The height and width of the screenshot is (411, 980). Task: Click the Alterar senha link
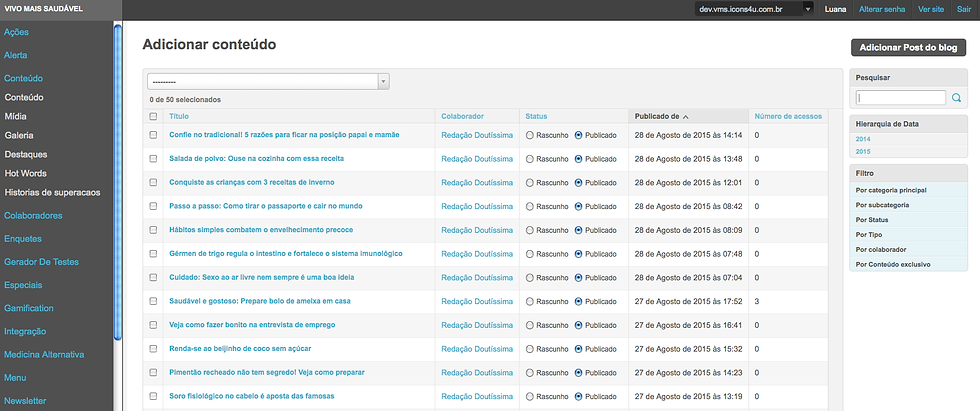pyautogui.click(x=883, y=9)
